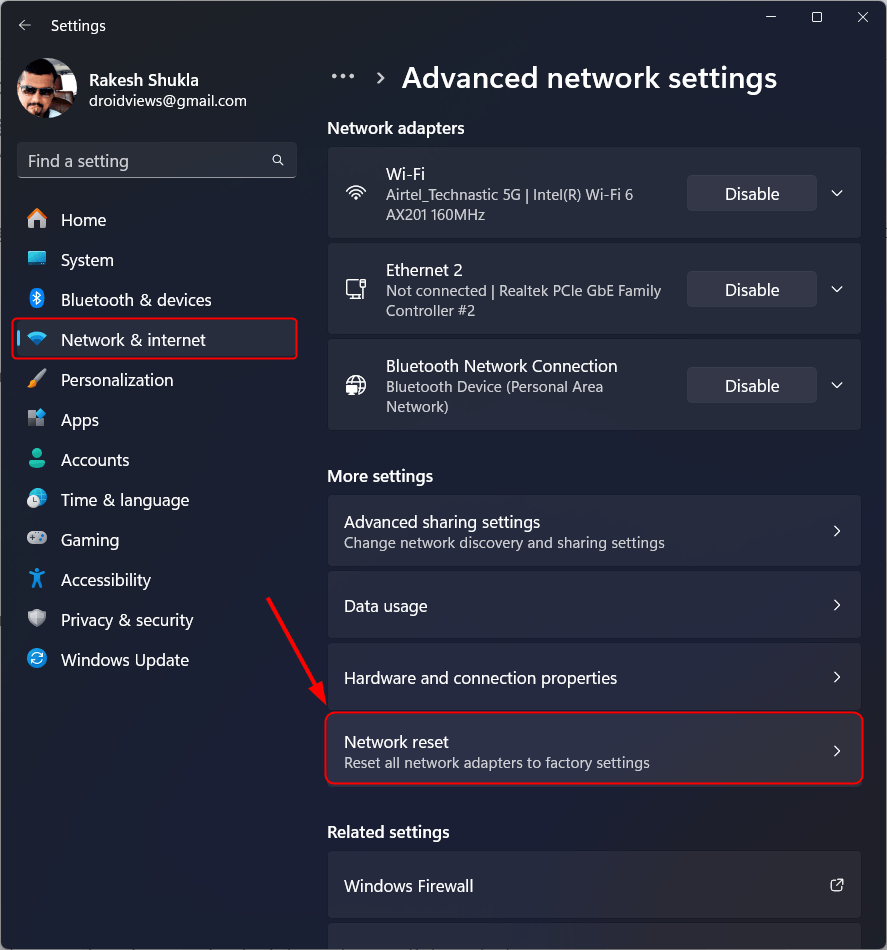Viewport: 887px width, 950px height.
Task: Click the Ethernet 2 adapter icon
Action: 356,289
